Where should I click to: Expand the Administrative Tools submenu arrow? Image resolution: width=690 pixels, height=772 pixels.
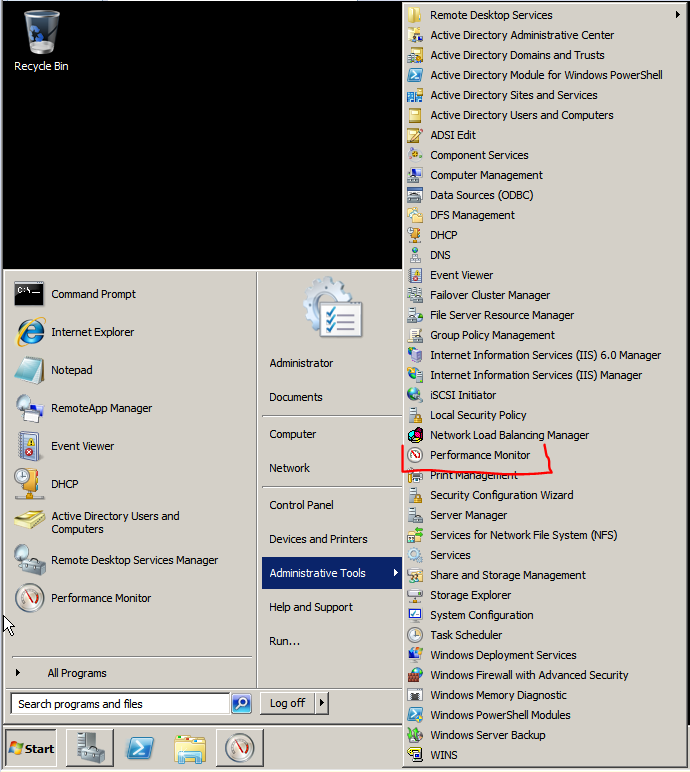395,573
